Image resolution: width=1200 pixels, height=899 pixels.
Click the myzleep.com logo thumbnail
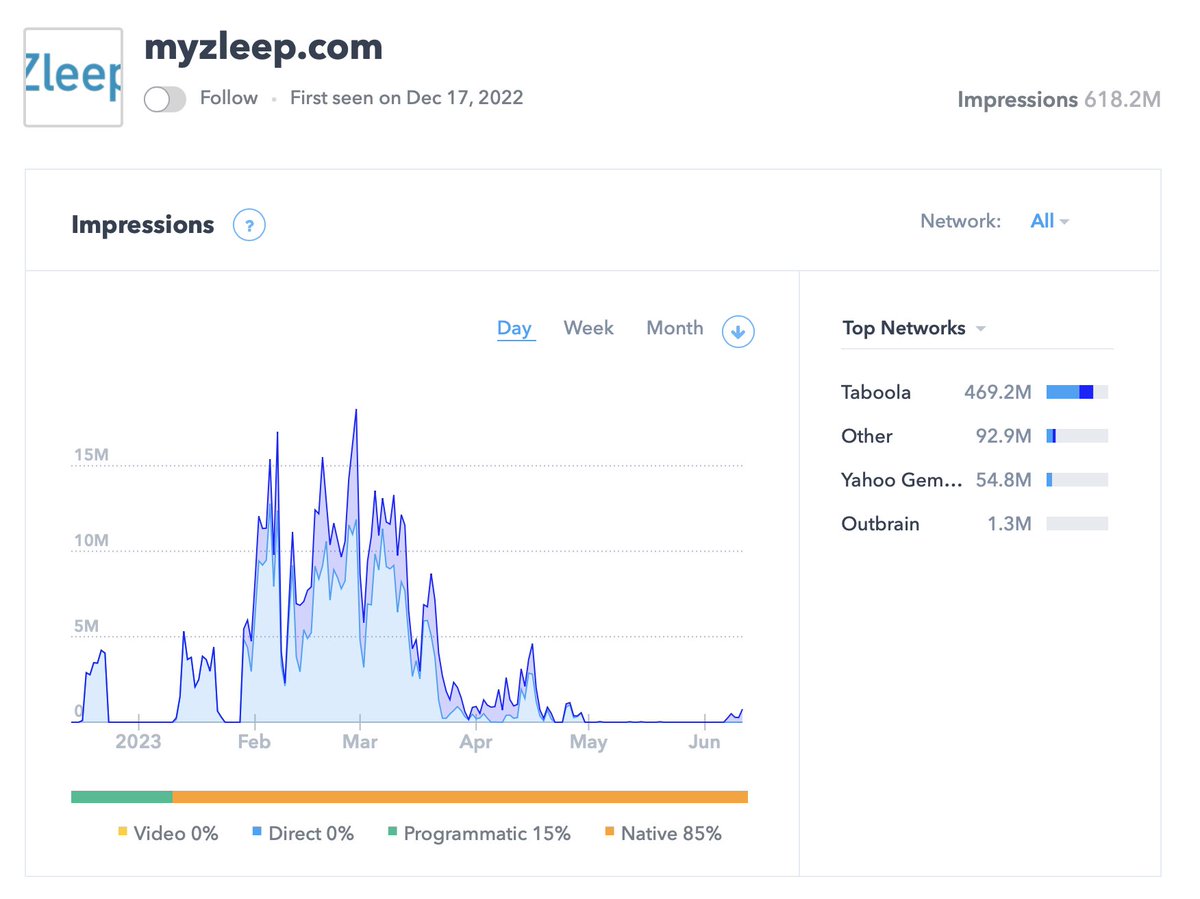point(73,77)
